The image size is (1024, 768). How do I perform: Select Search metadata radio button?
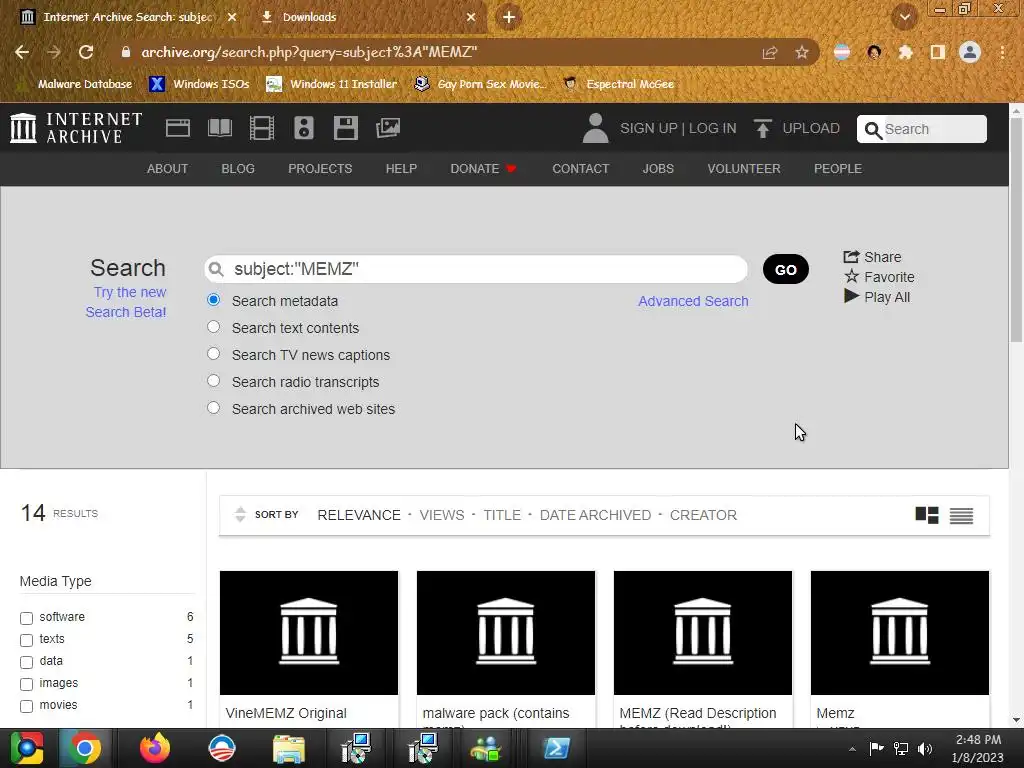pos(214,300)
